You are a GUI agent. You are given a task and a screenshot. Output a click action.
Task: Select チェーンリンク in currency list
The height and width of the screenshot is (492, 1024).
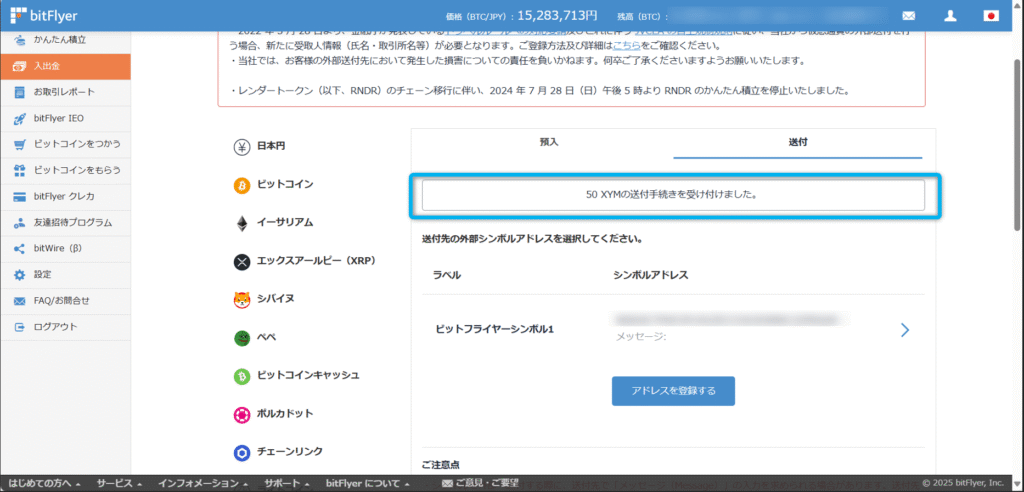coord(289,451)
